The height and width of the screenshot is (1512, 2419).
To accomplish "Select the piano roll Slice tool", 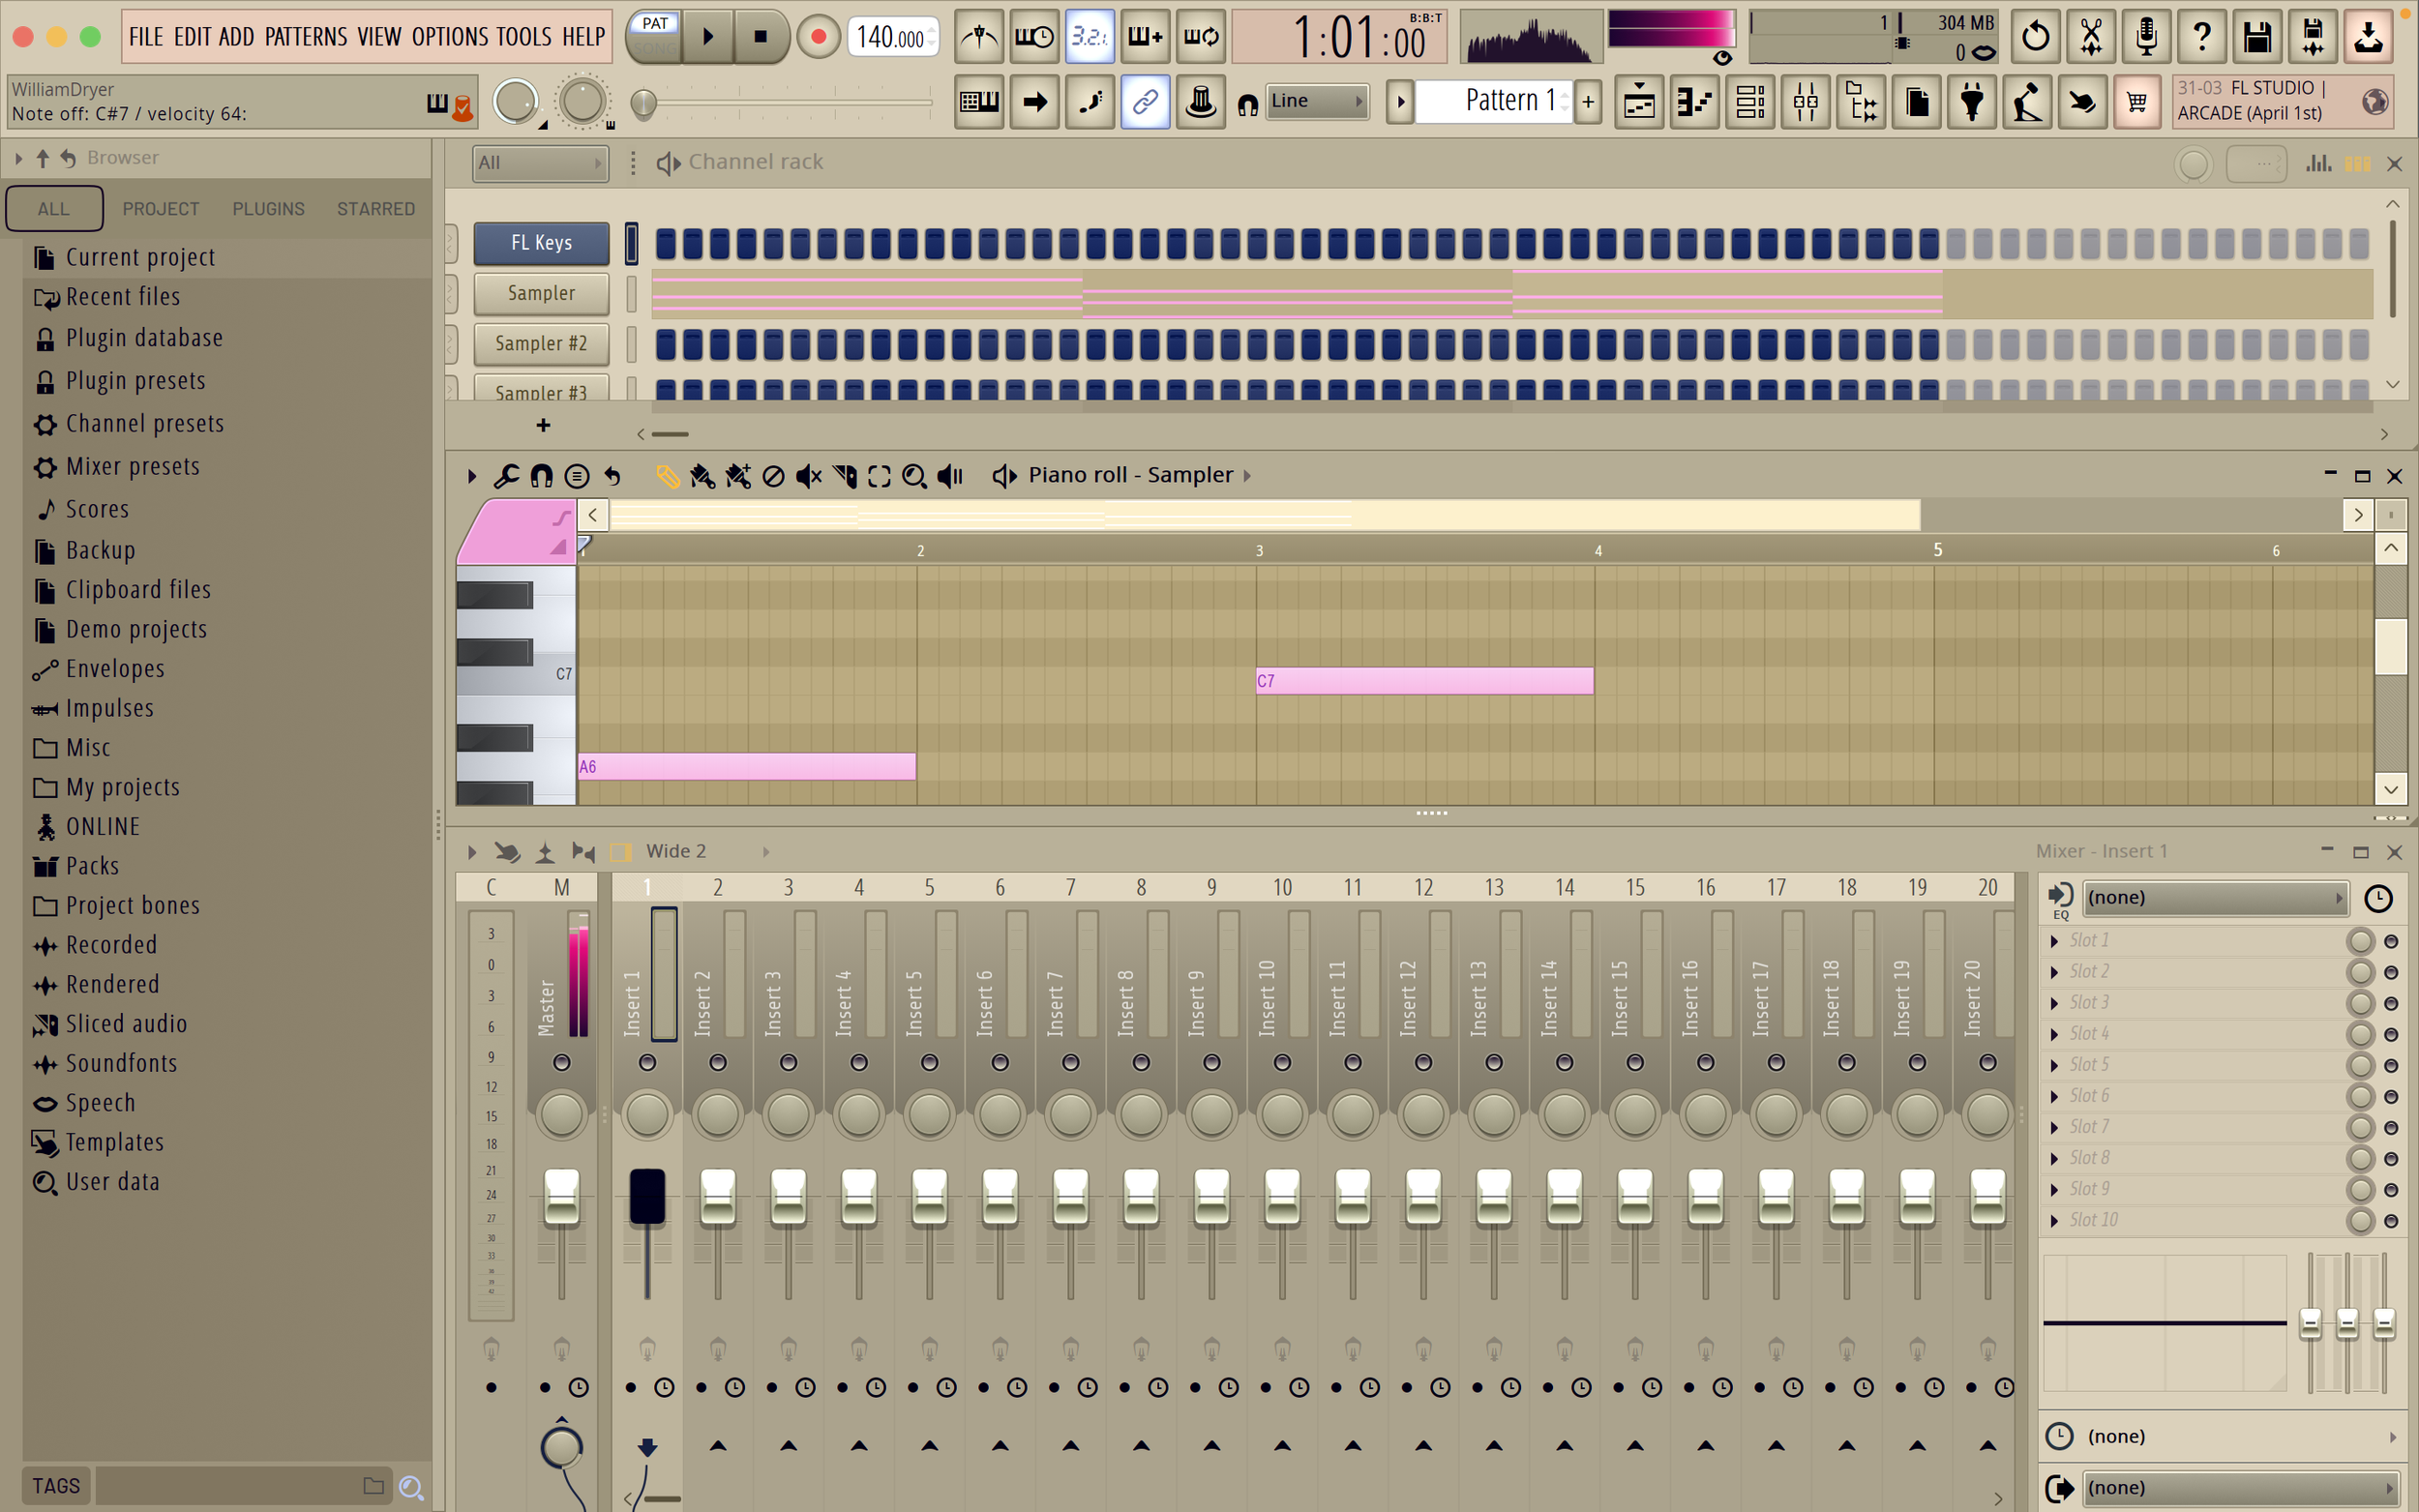I will [x=844, y=476].
